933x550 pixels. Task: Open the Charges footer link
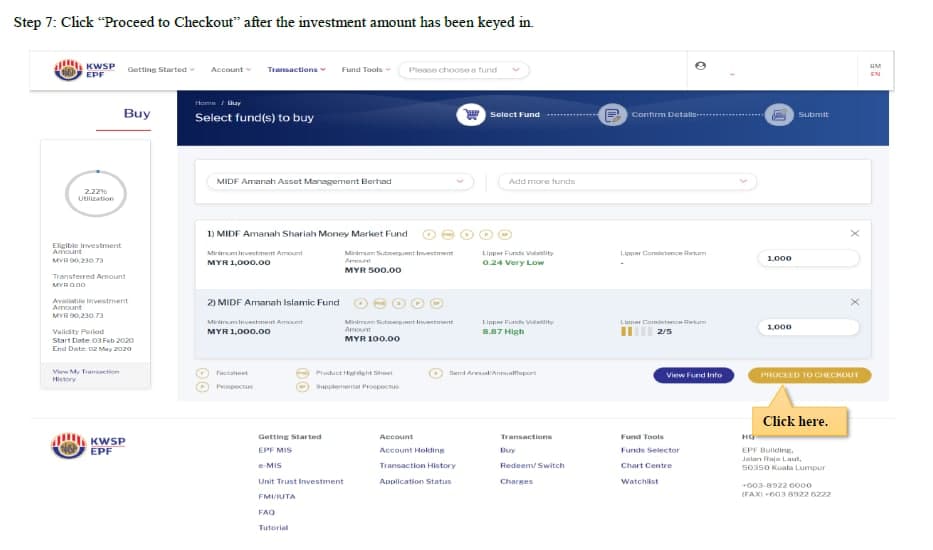pyautogui.click(x=516, y=481)
